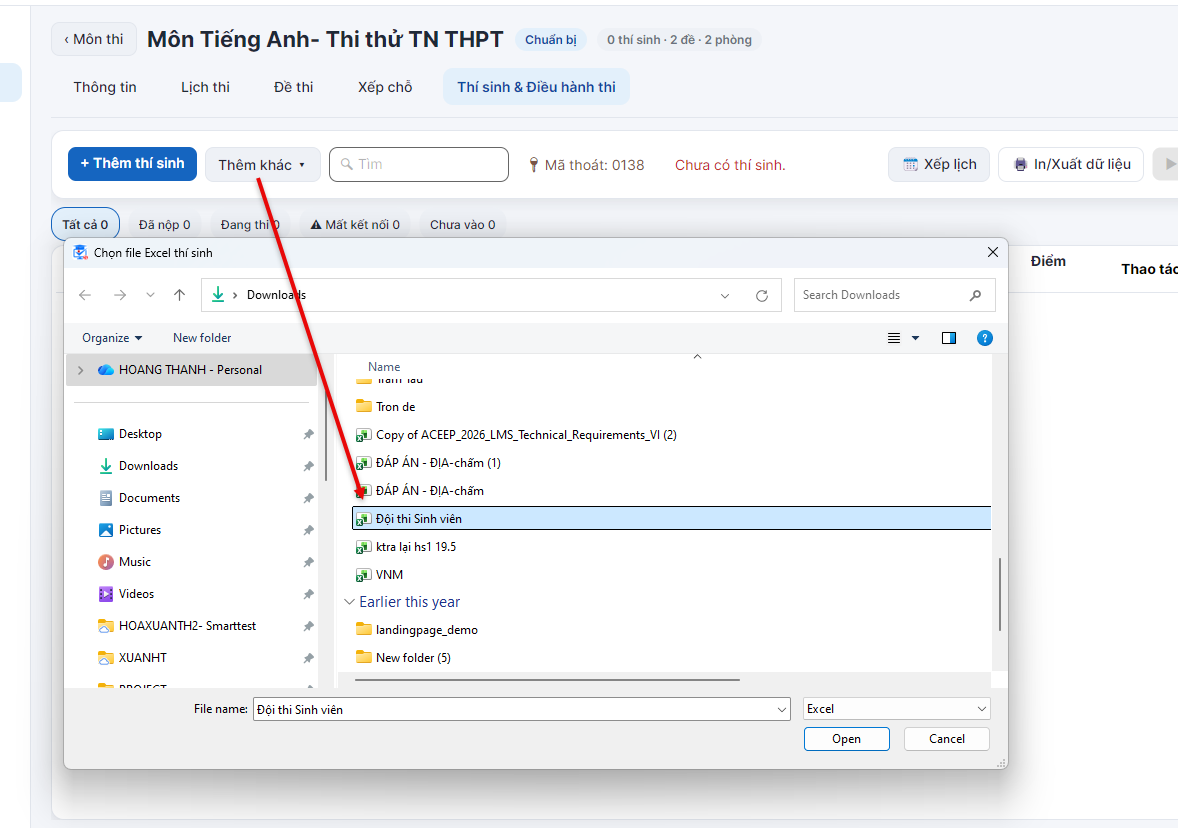Refresh the Downloads folder view
Viewport: 1178px width, 828px height.
pyautogui.click(x=762, y=295)
